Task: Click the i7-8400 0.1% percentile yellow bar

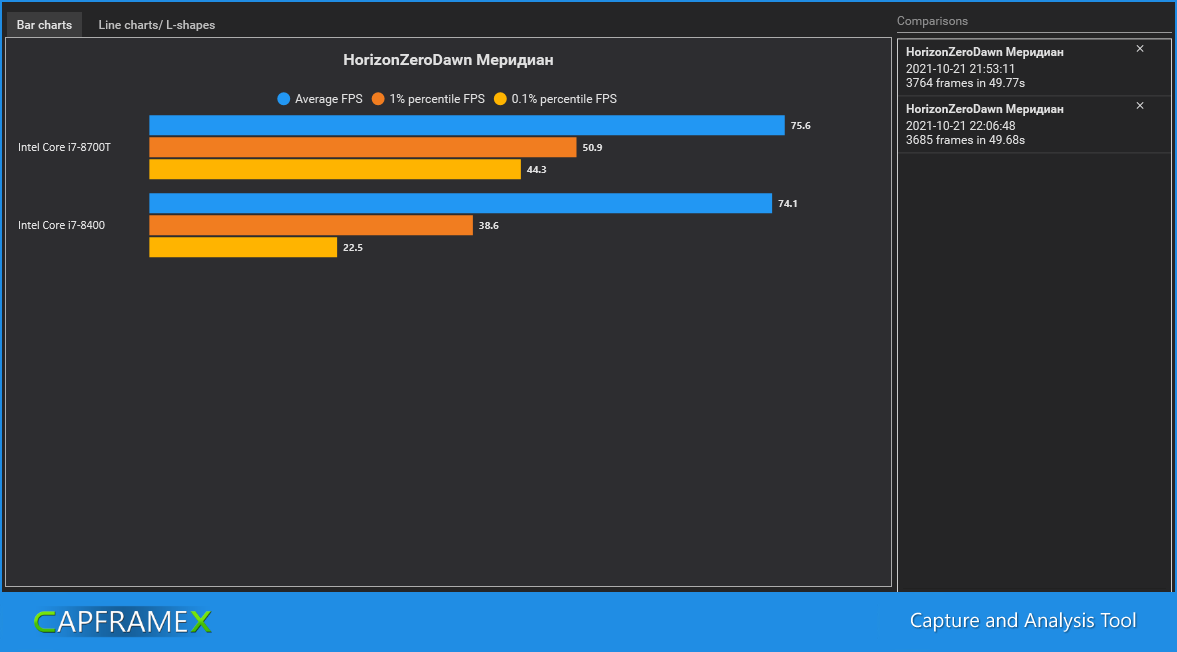Action: (x=243, y=247)
